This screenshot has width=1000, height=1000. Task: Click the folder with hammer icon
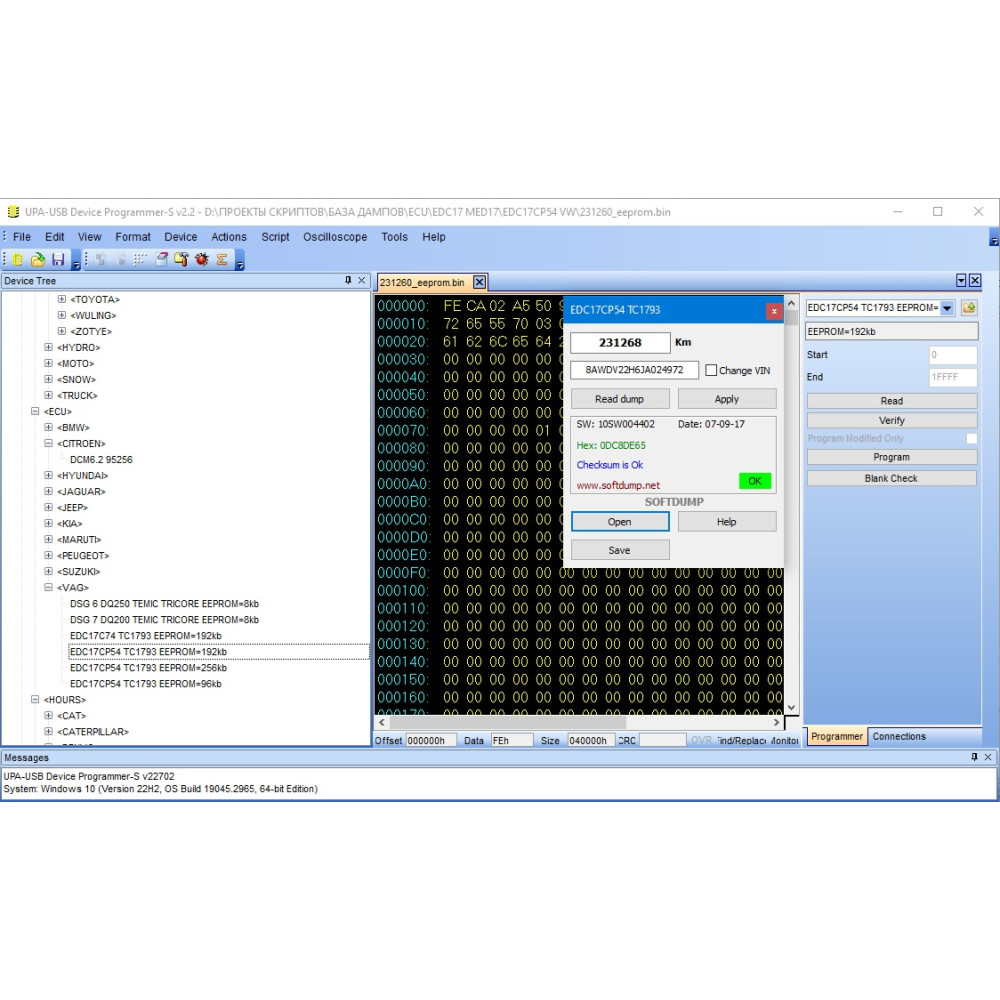181,260
